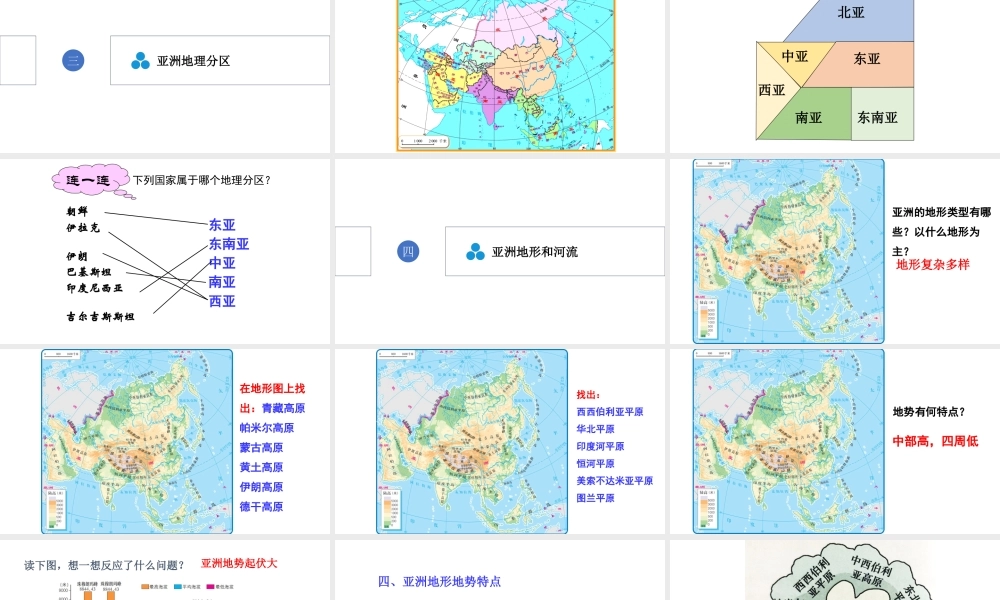
Task: Click the question 地势有何特点？
Action: [x=929, y=412]
